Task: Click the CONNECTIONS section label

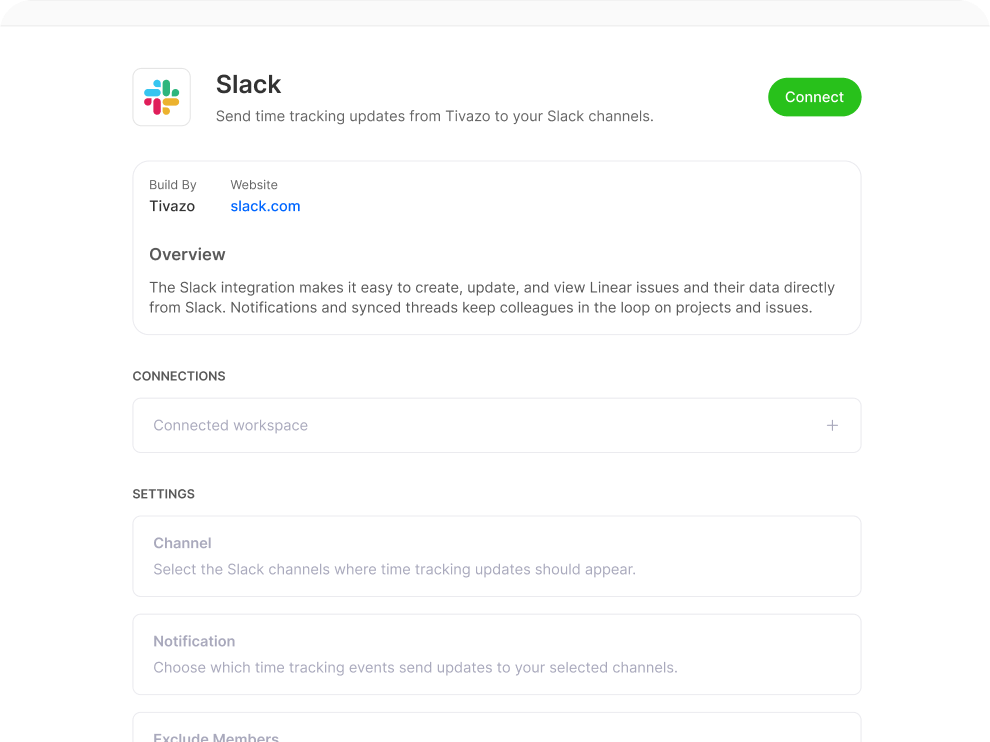Action: (x=178, y=376)
